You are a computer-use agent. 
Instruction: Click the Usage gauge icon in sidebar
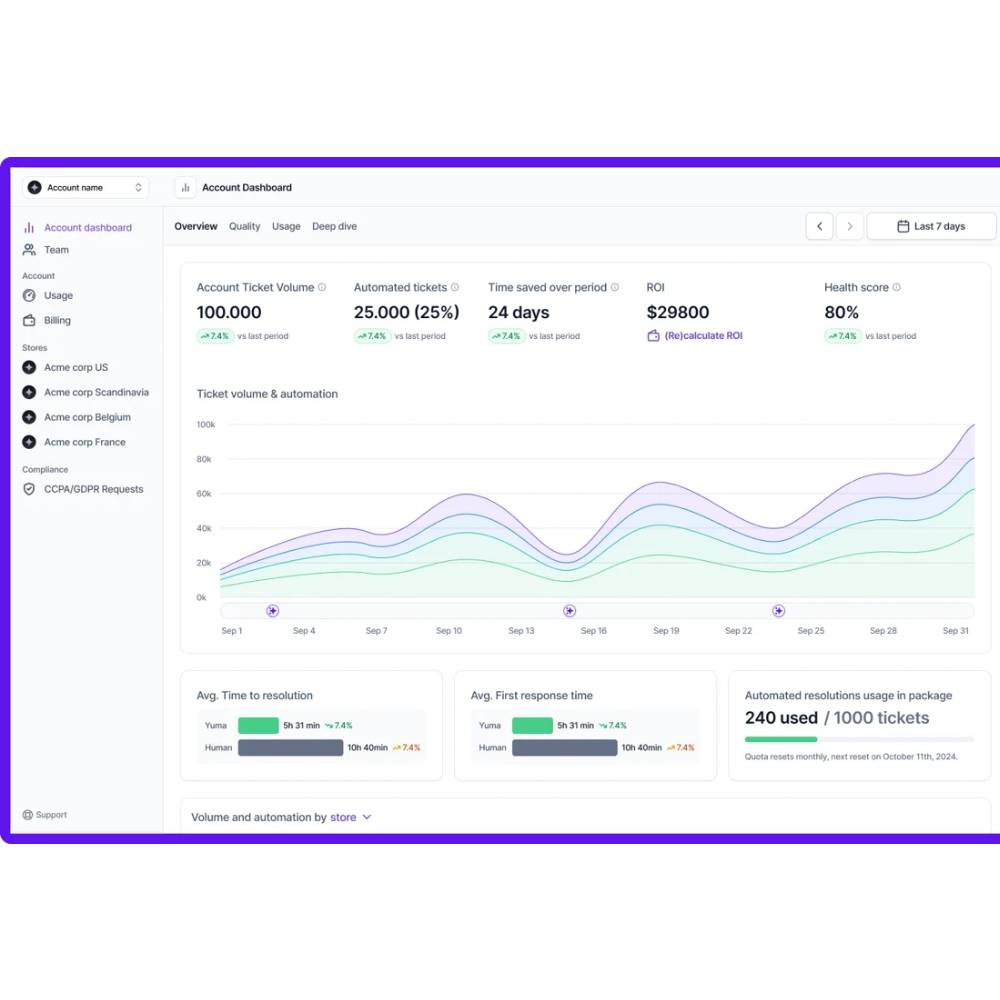tap(29, 296)
